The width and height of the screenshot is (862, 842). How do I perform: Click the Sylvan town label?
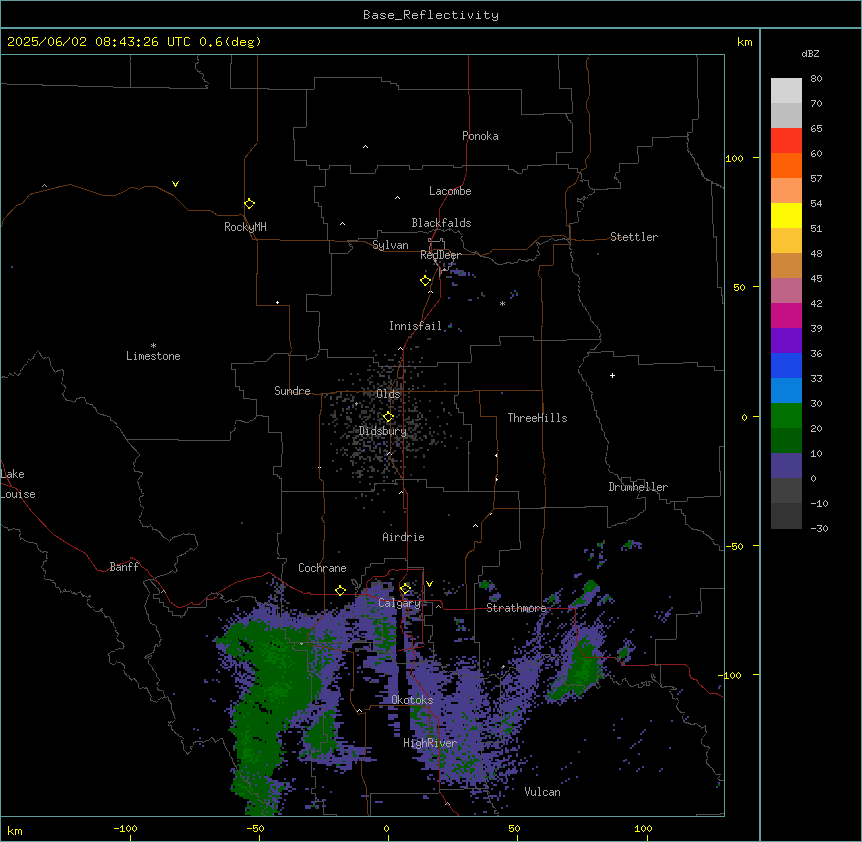[390, 245]
